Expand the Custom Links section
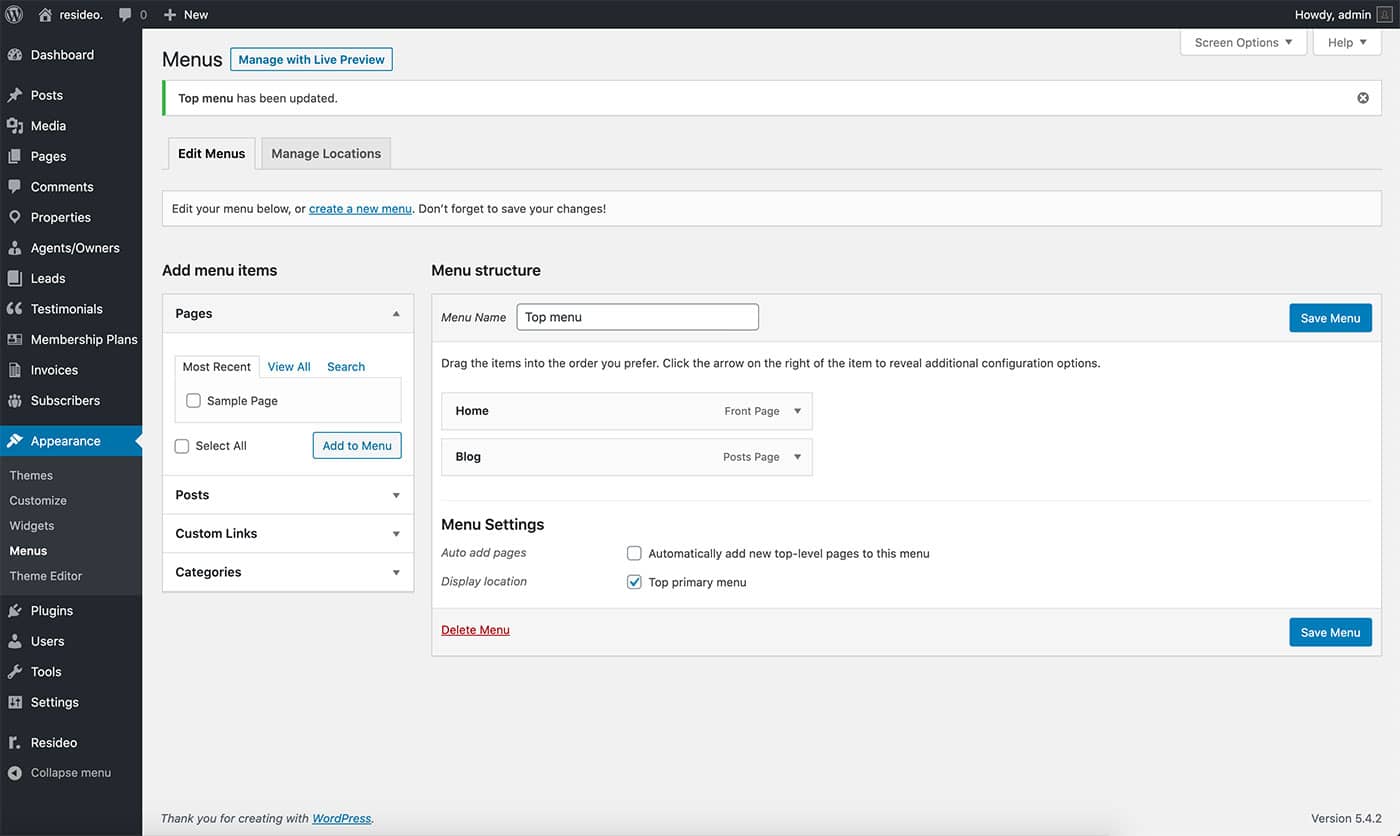This screenshot has width=1400, height=836. click(x=396, y=534)
